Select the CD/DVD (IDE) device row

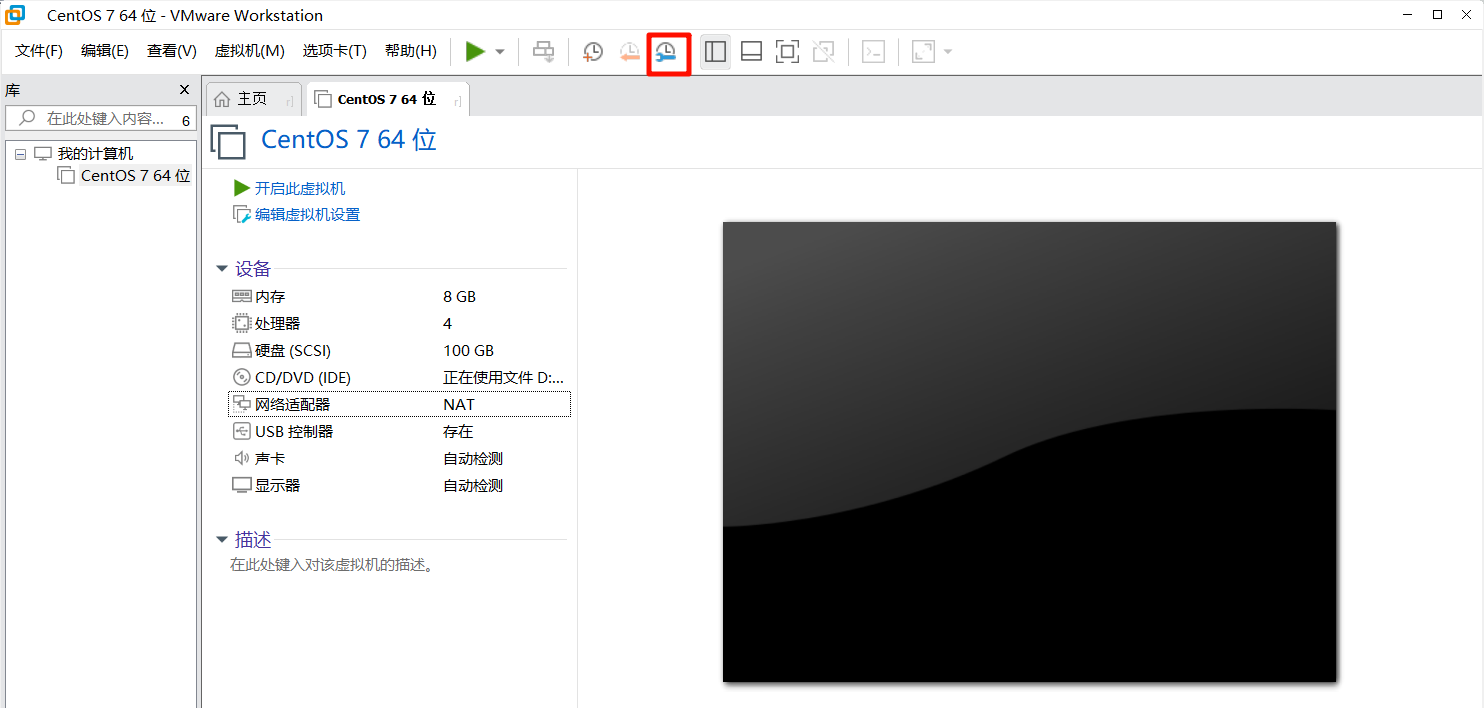(x=400, y=378)
